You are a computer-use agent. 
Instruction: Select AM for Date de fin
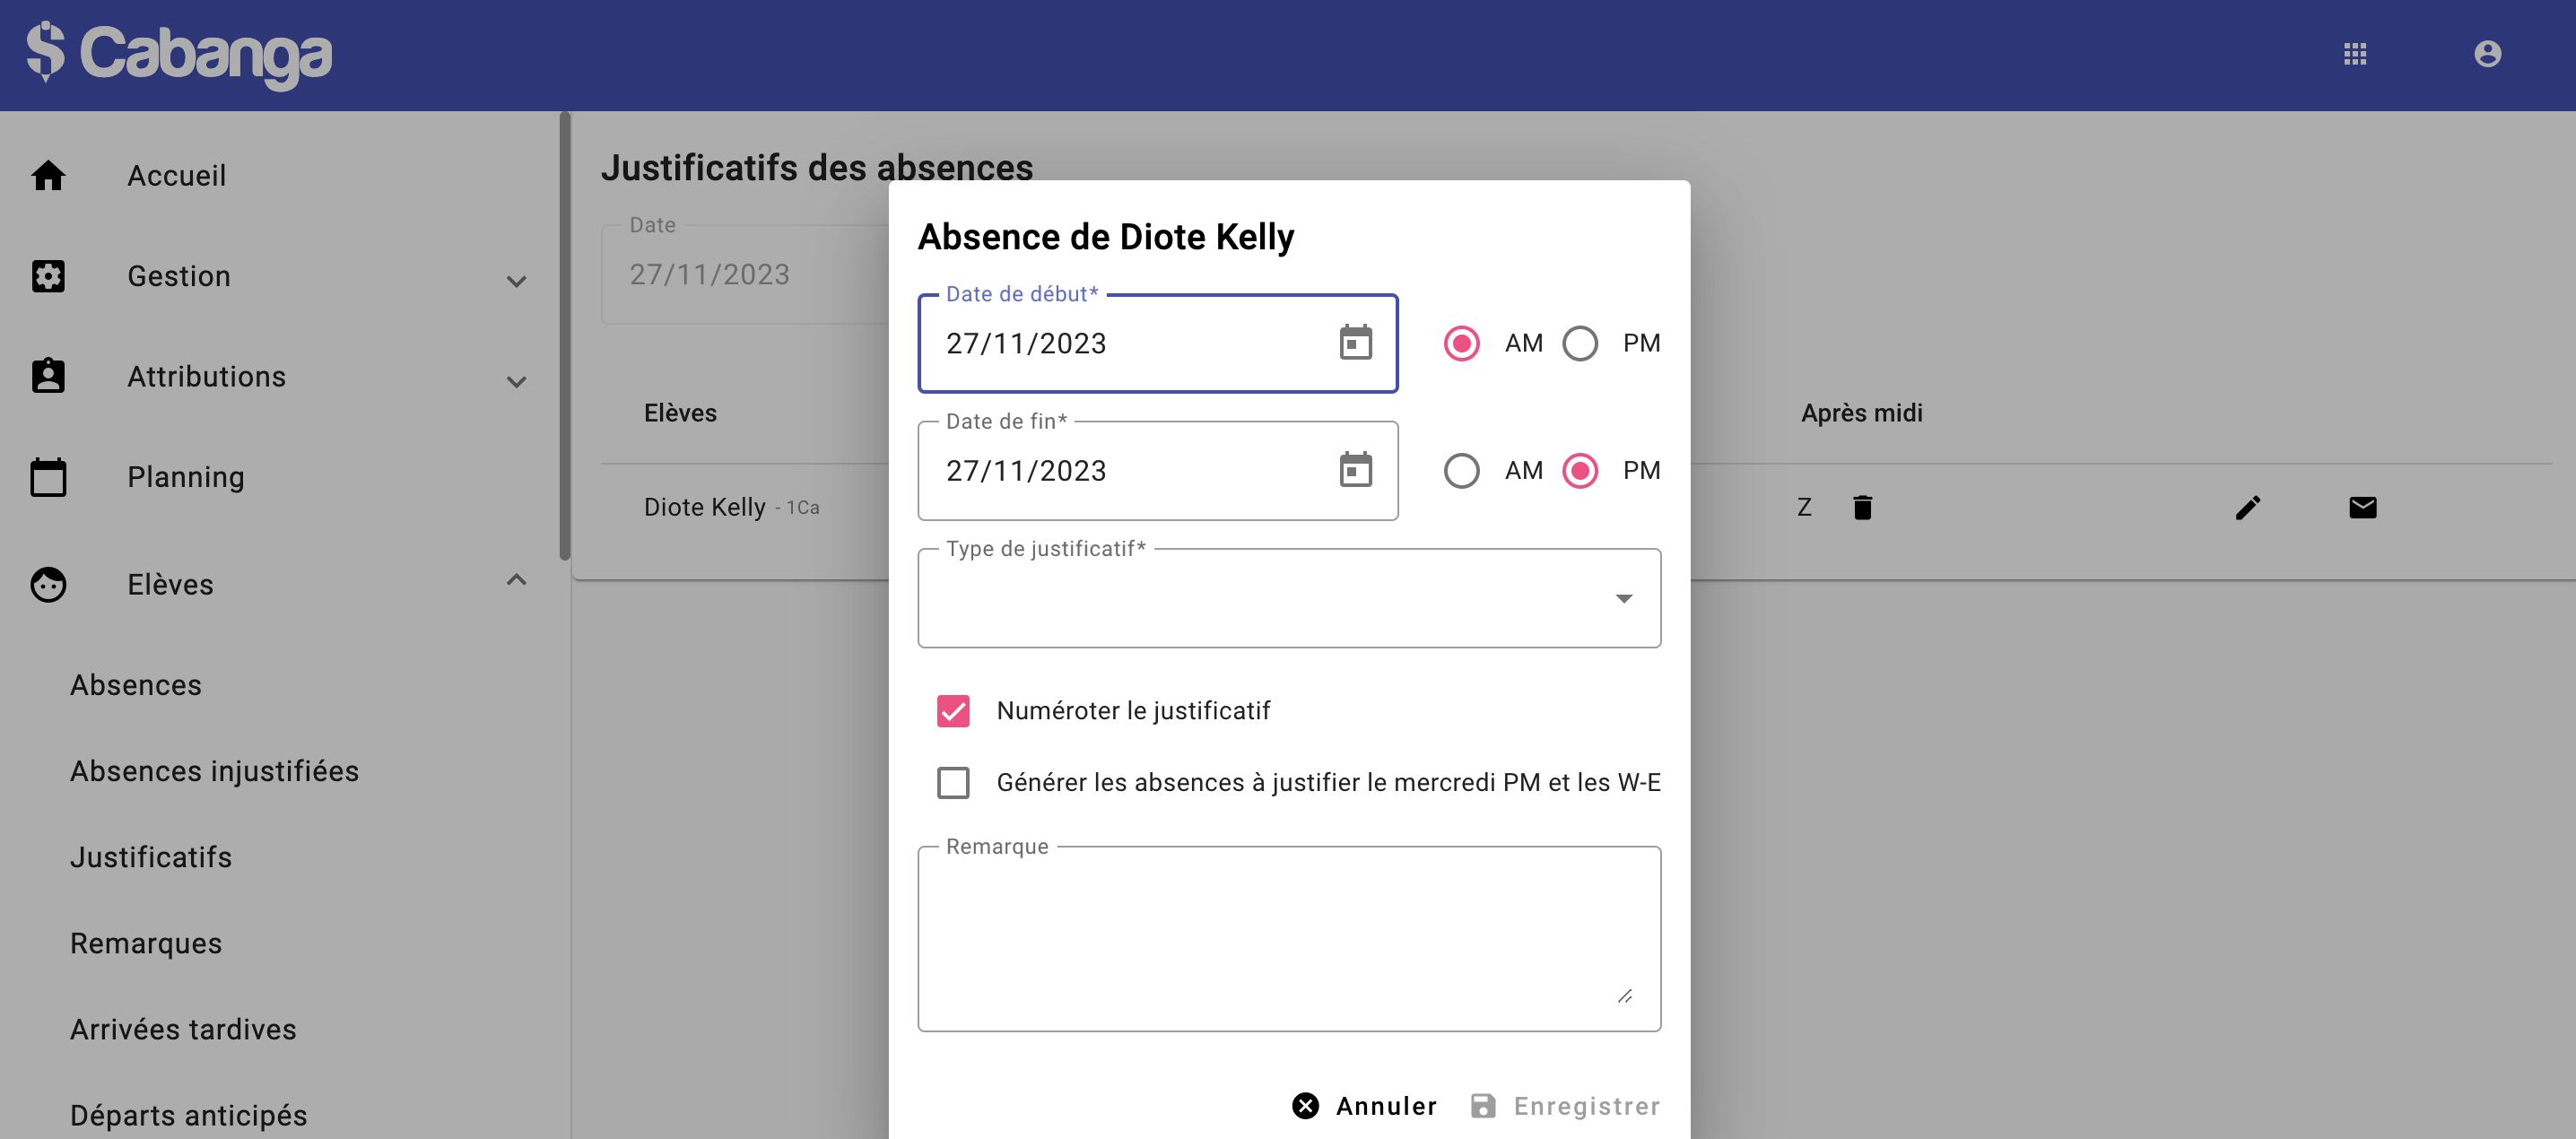coord(1461,470)
